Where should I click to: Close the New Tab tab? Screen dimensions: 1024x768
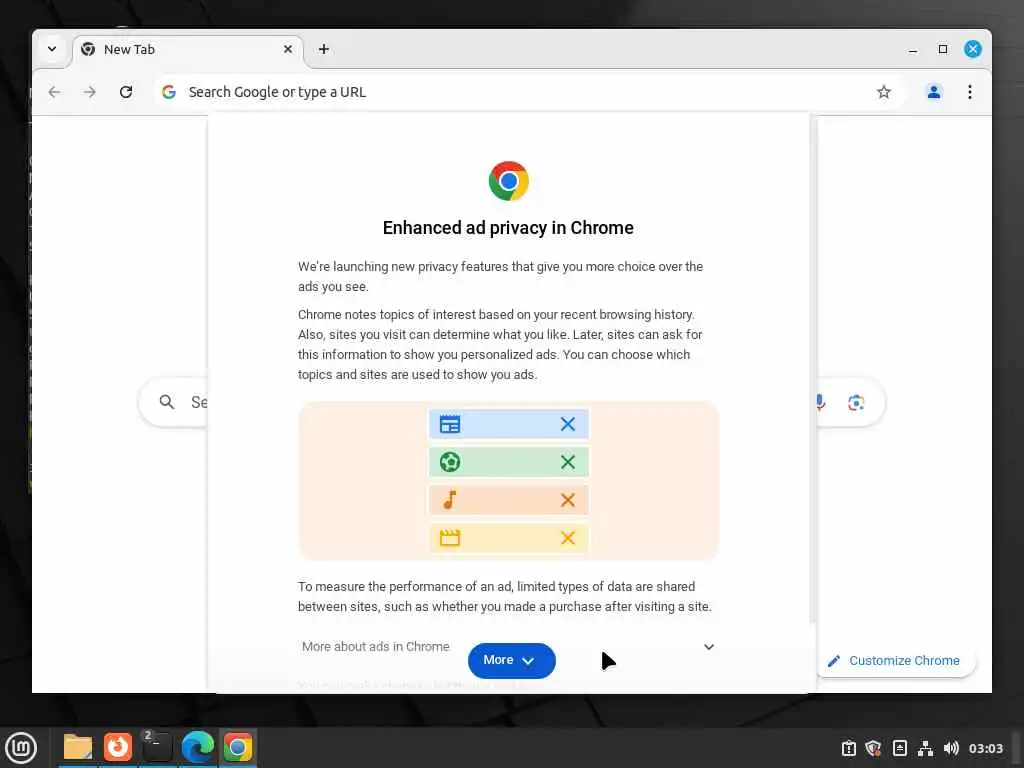click(x=288, y=49)
